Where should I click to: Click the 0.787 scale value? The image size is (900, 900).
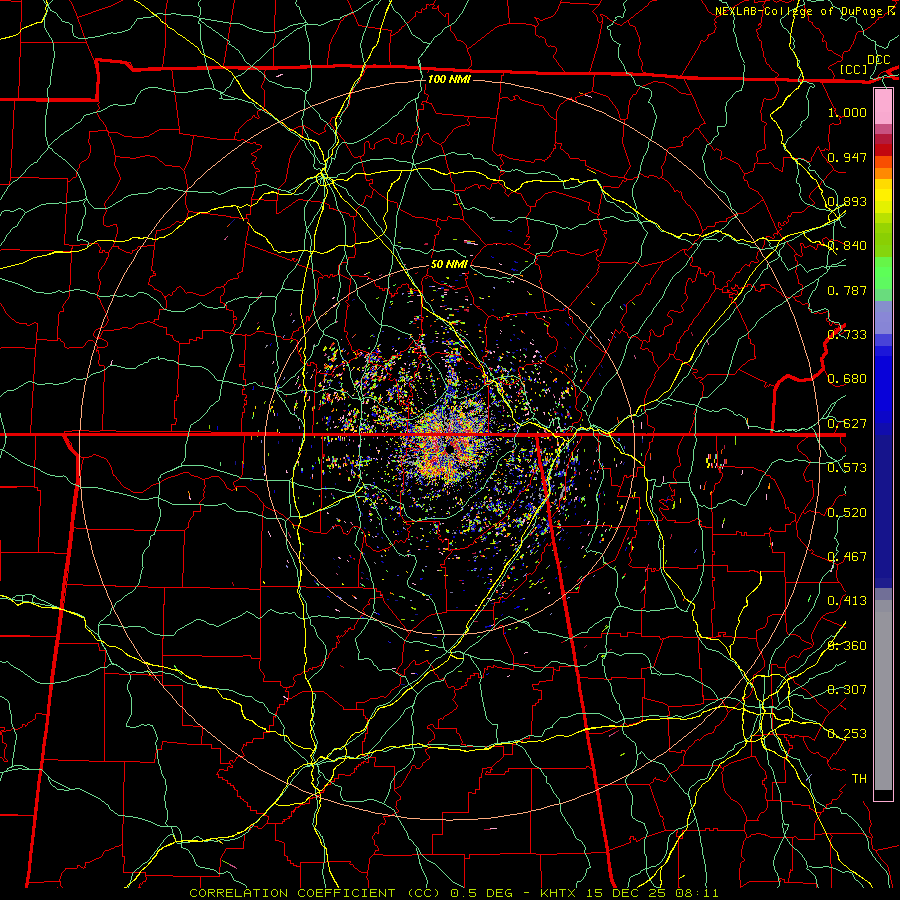847,290
